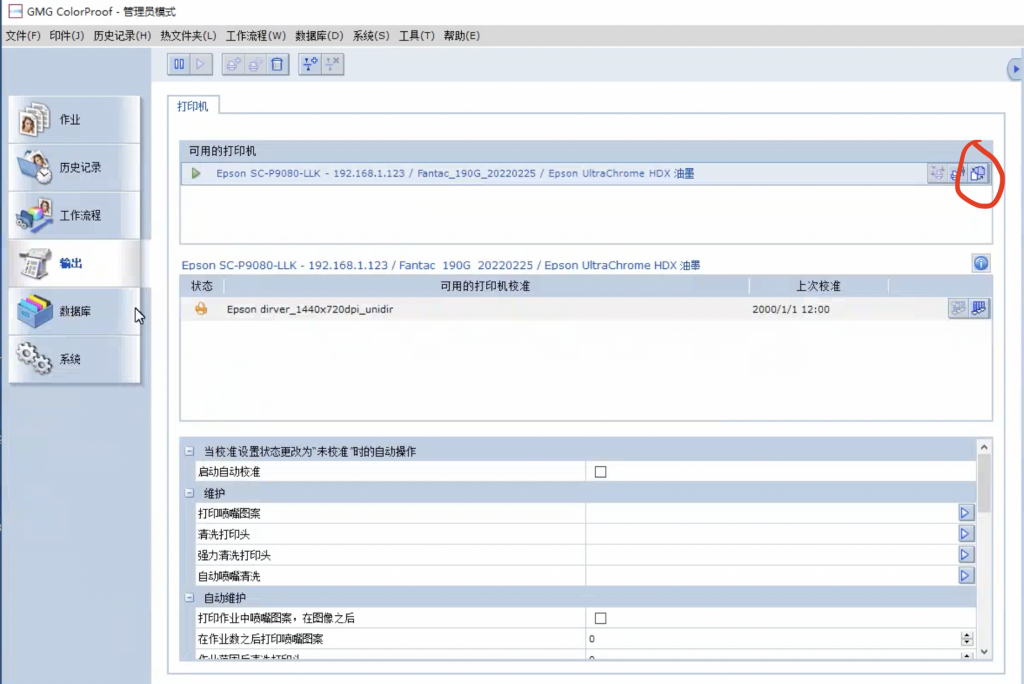This screenshot has width=1024, height=684.
Task: Open the 工具(T) menu
Action: tap(417, 36)
